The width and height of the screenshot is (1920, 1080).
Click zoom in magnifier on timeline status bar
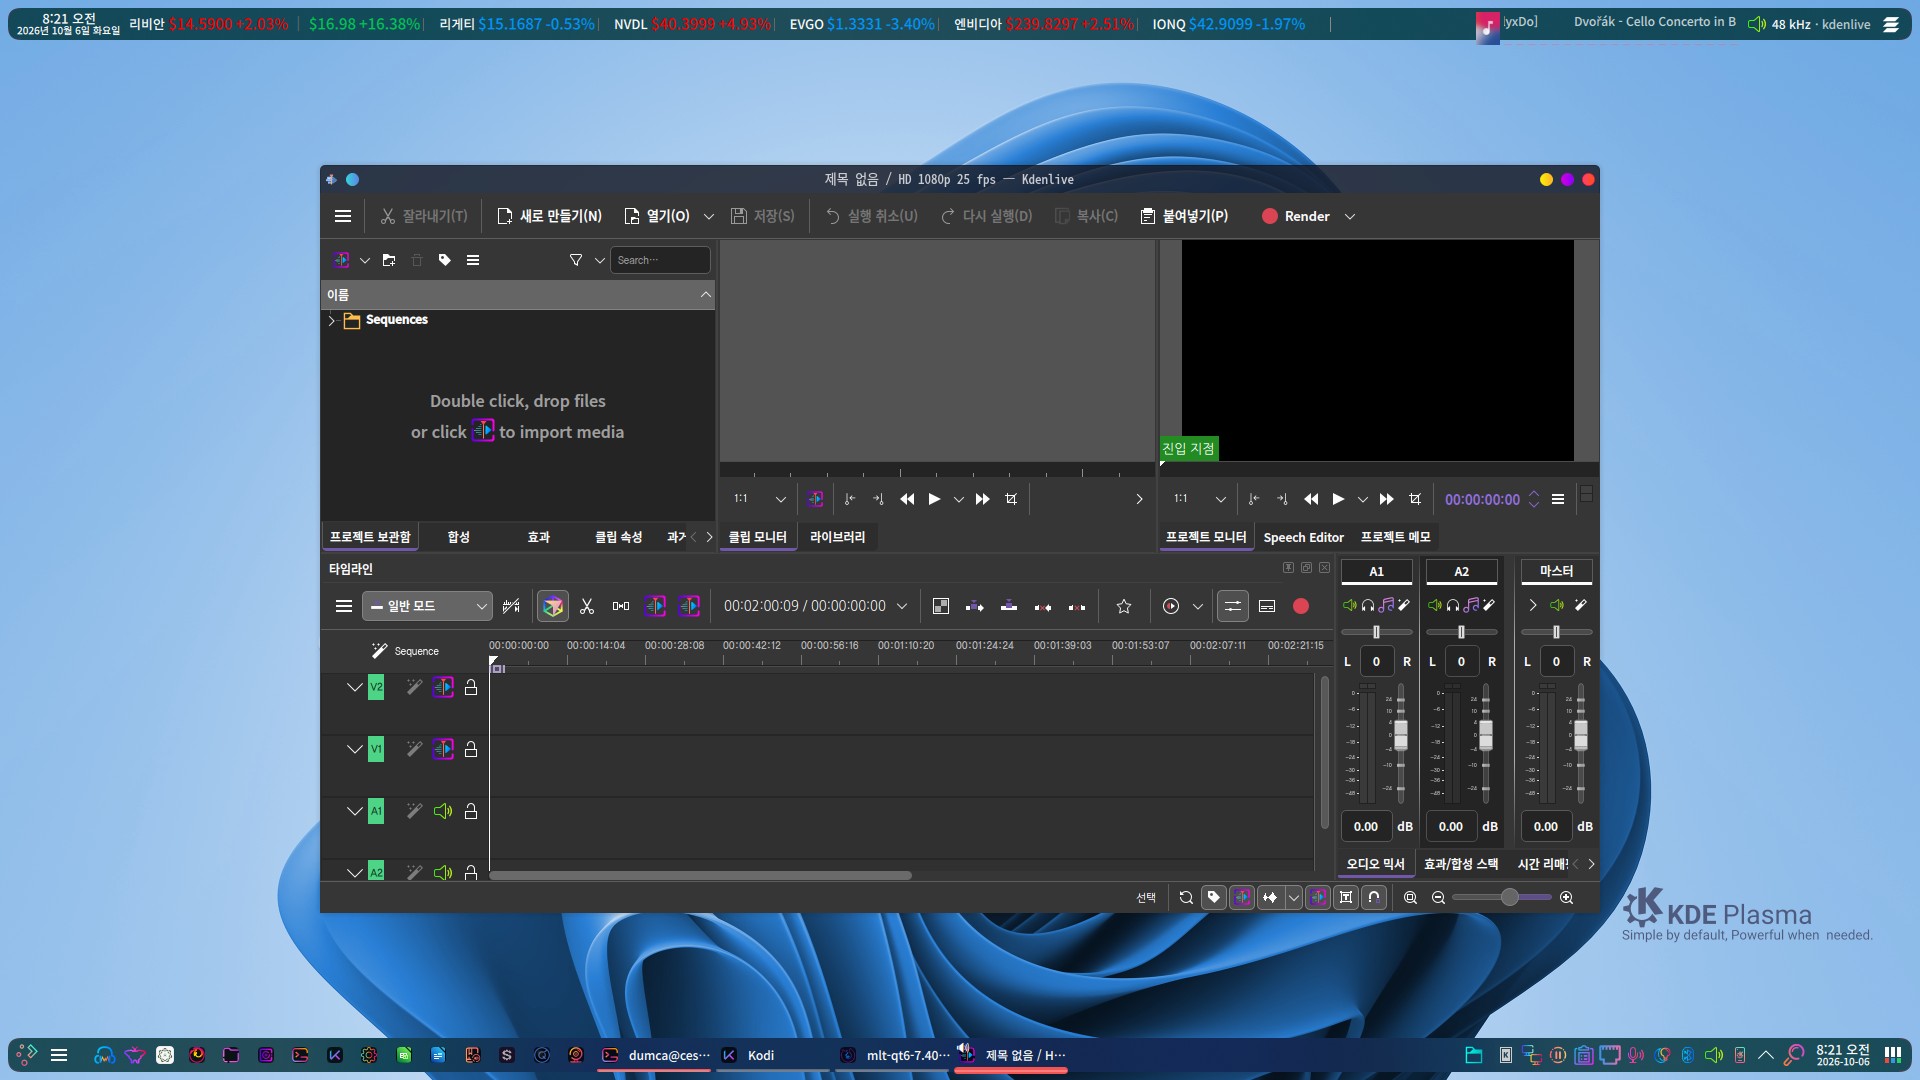coord(1567,898)
